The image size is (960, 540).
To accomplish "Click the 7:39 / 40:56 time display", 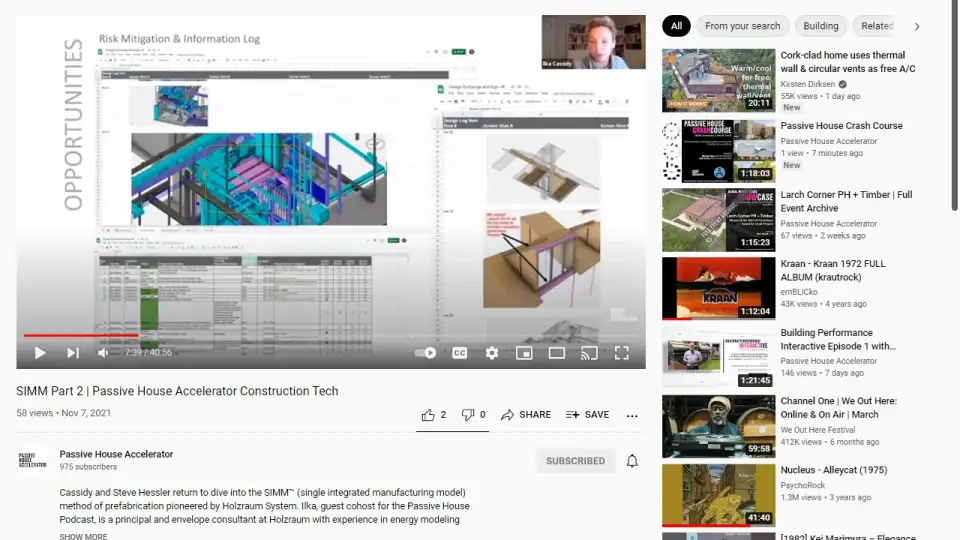I will [x=148, y=353].
